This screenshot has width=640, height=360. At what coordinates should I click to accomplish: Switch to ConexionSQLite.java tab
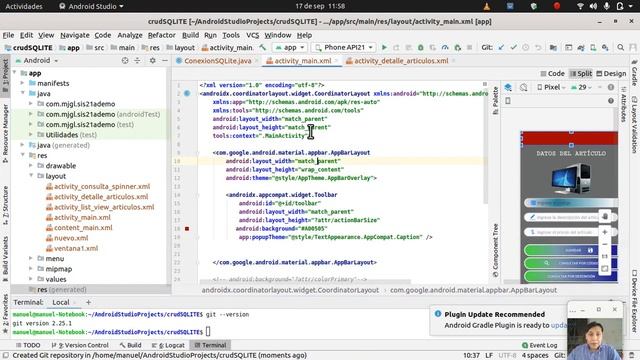coord(217,61)
